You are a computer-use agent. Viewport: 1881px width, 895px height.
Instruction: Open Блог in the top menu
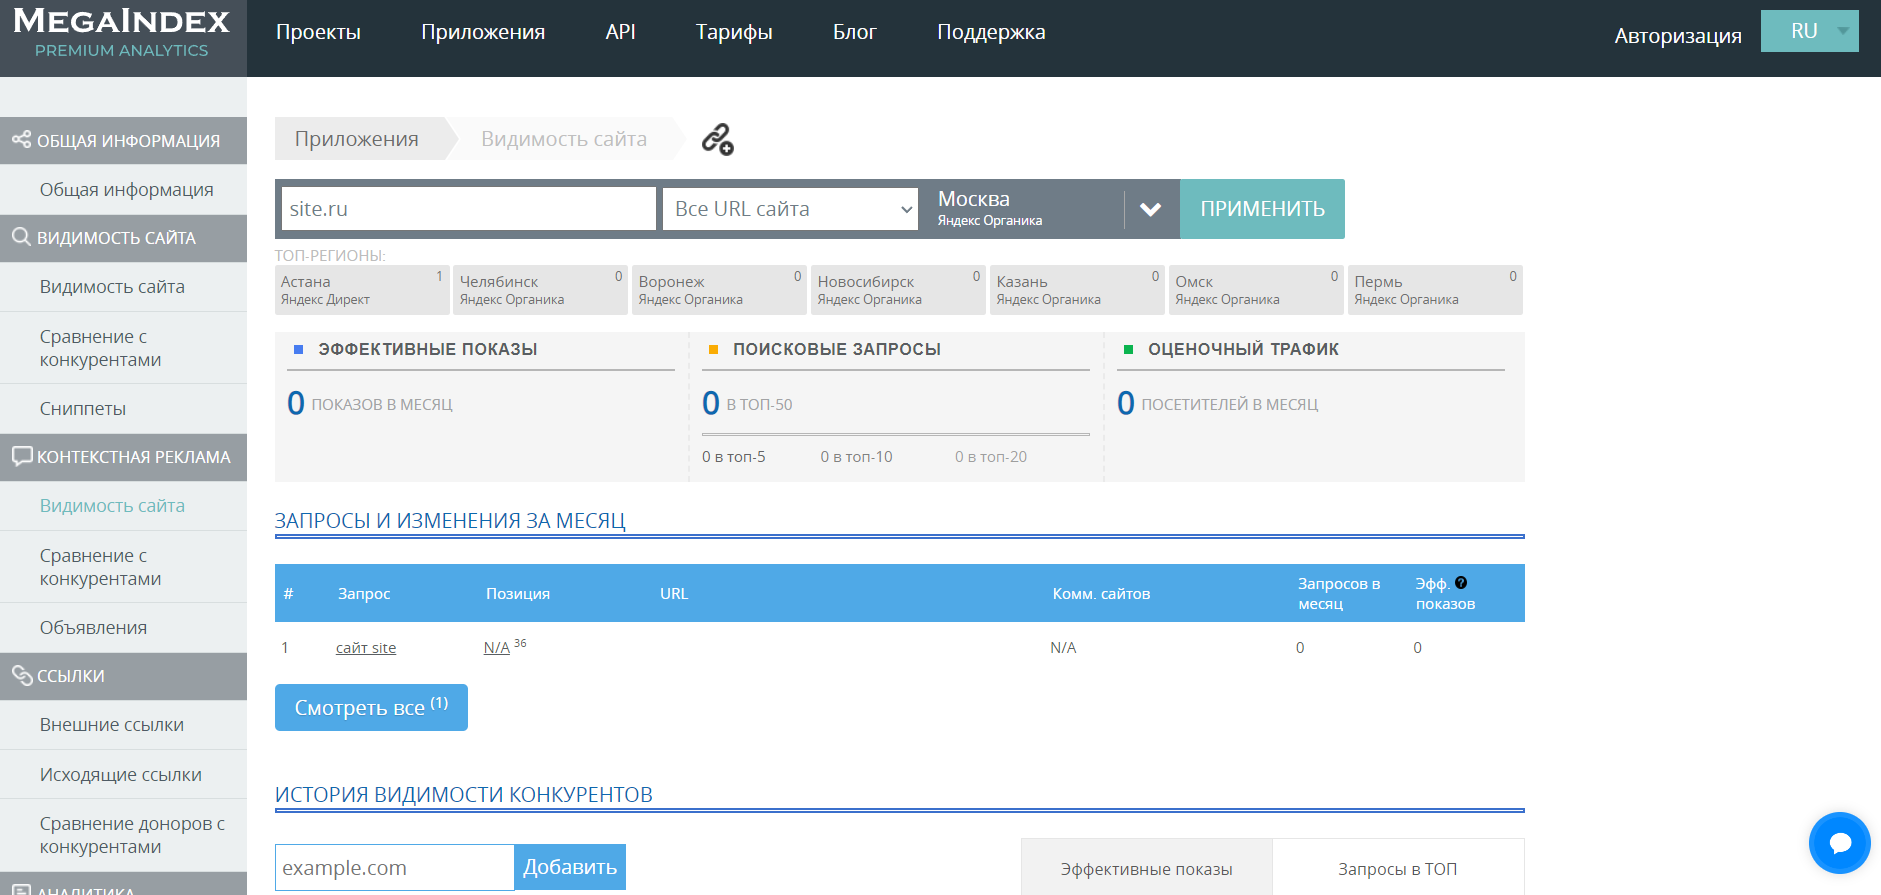click(x=854, y=32)
